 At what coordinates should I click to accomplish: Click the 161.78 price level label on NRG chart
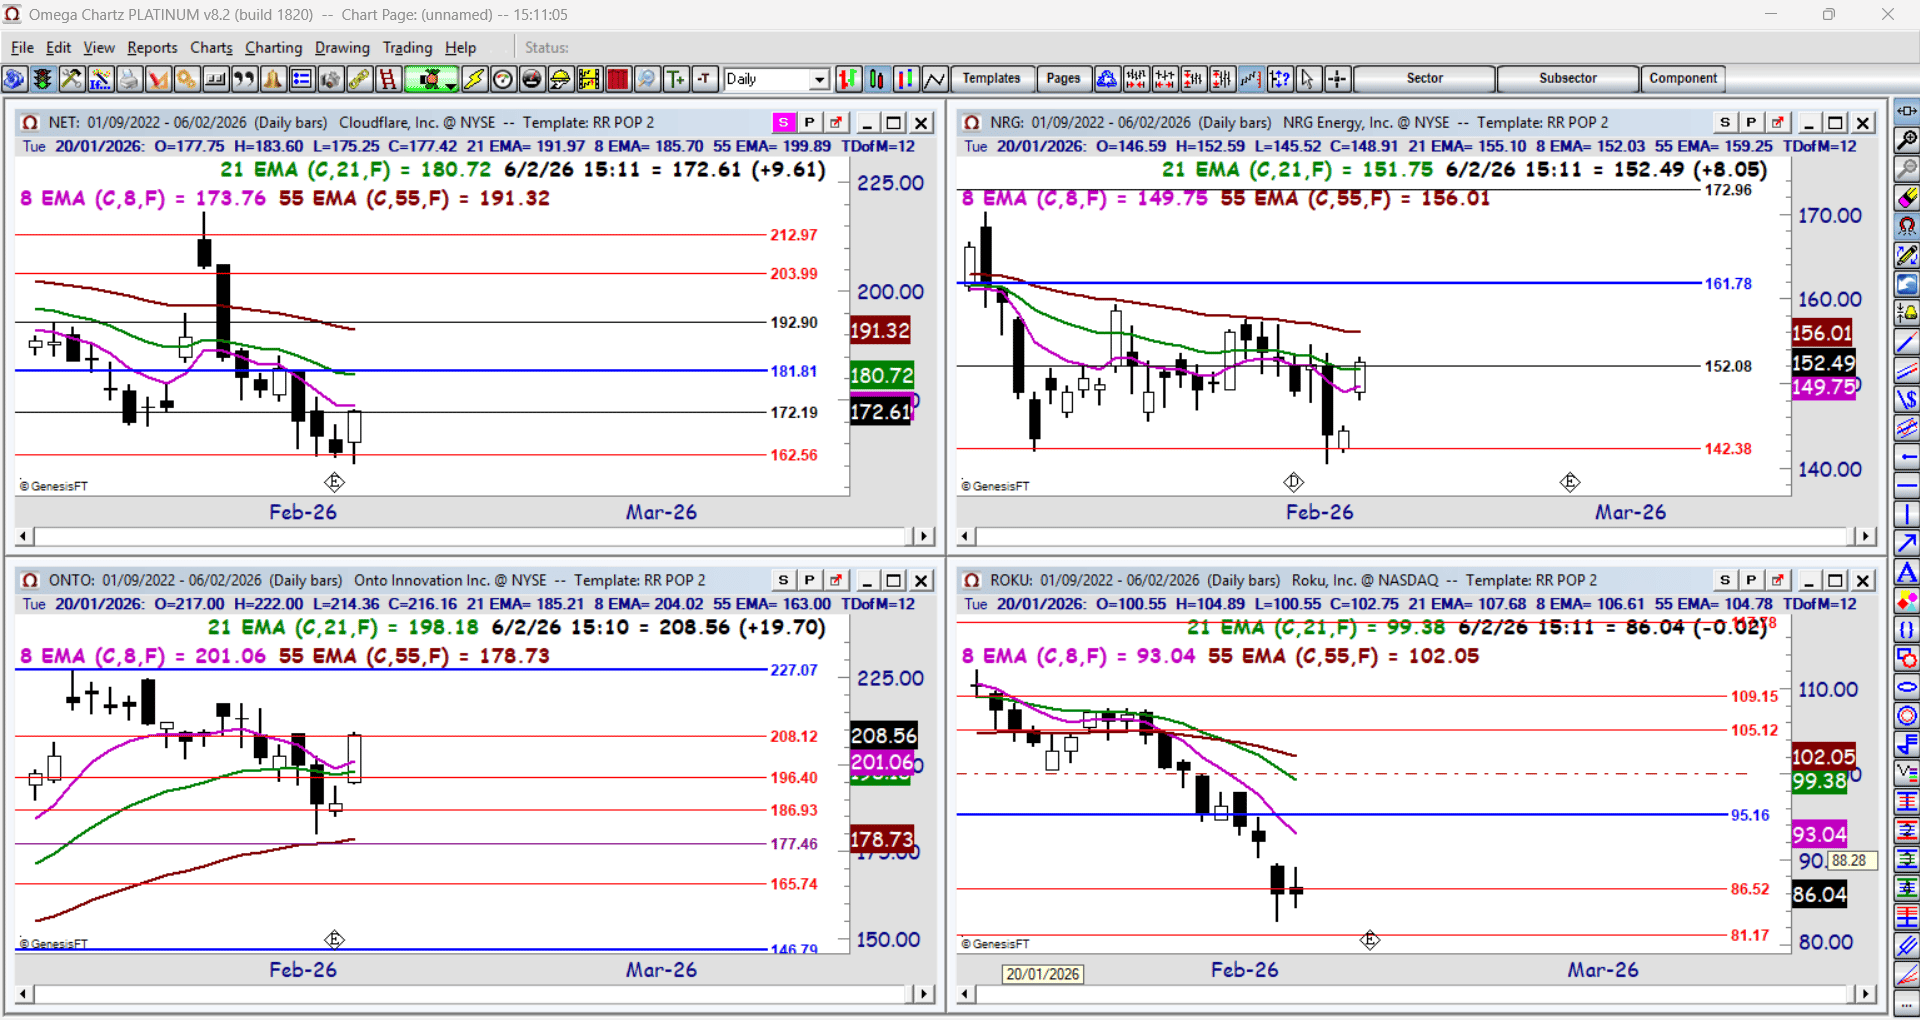pos(1728,284)
